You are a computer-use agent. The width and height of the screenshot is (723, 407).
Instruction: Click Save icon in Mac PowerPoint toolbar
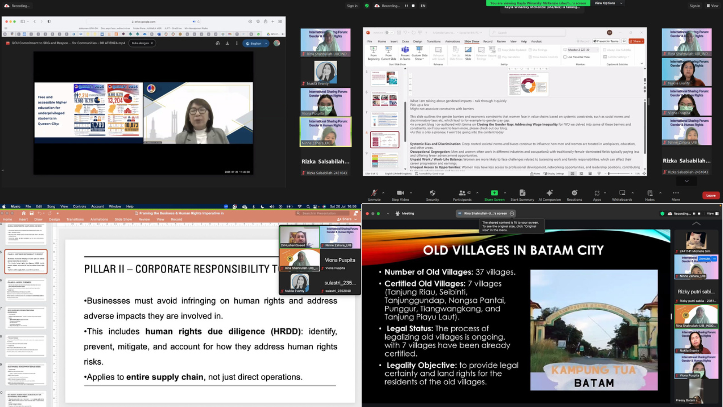(x=31, y=213)
